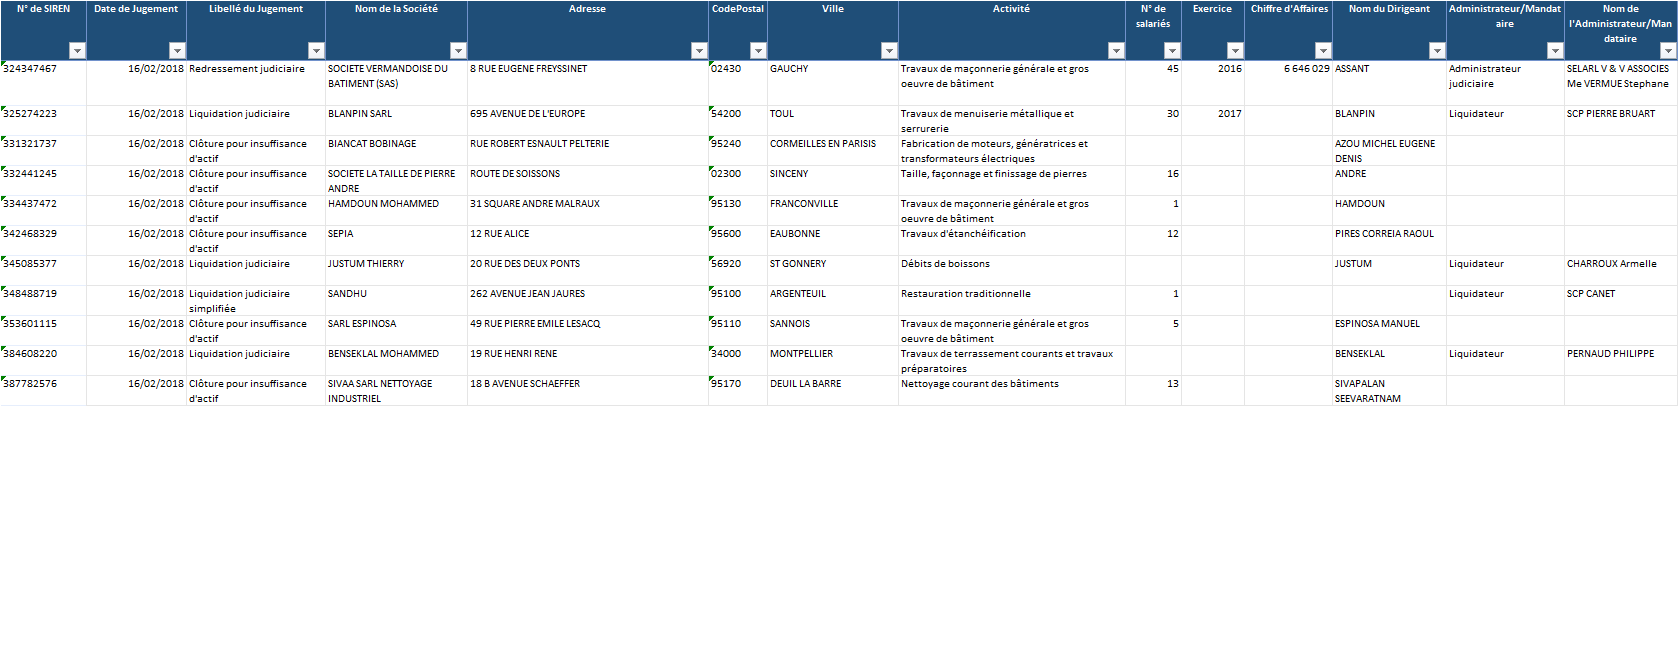Select company SOCIETE VERMANDOISE DU BATIMENT (SAS)

coord(396,83)
